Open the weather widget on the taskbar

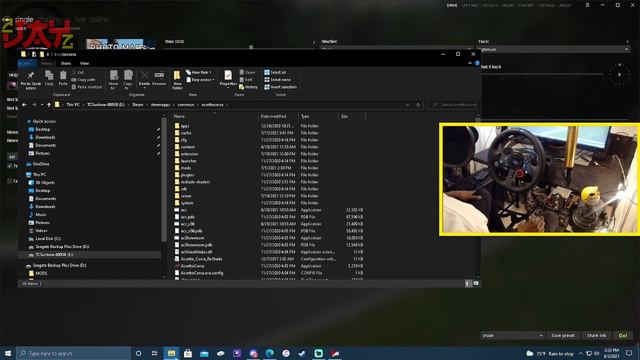point(550,353)
